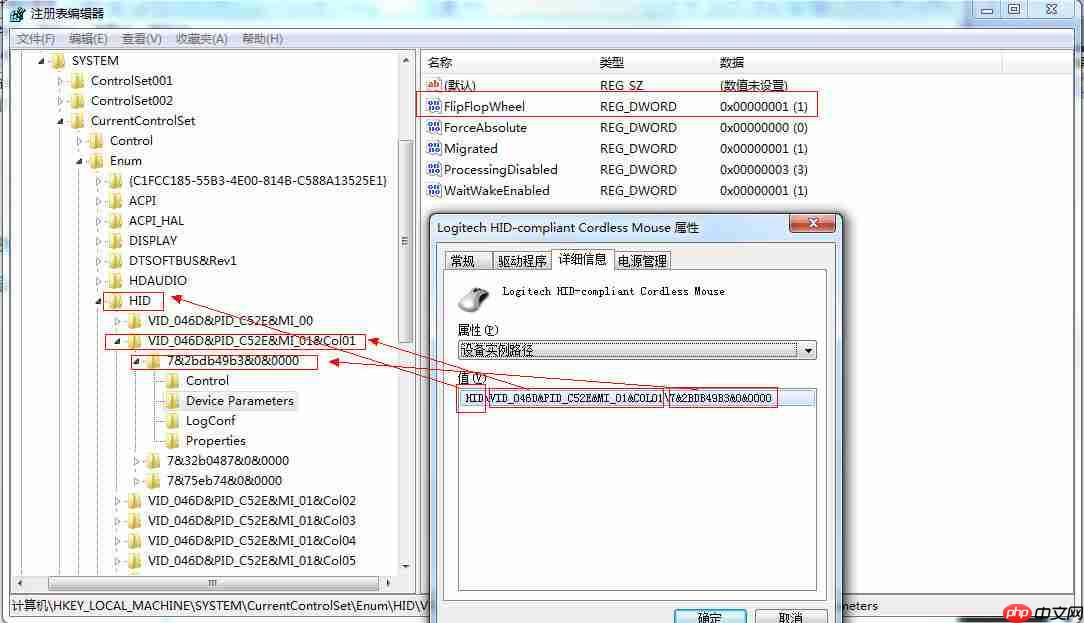
Task: Click the HID folder icon
Action: (115, 301)
